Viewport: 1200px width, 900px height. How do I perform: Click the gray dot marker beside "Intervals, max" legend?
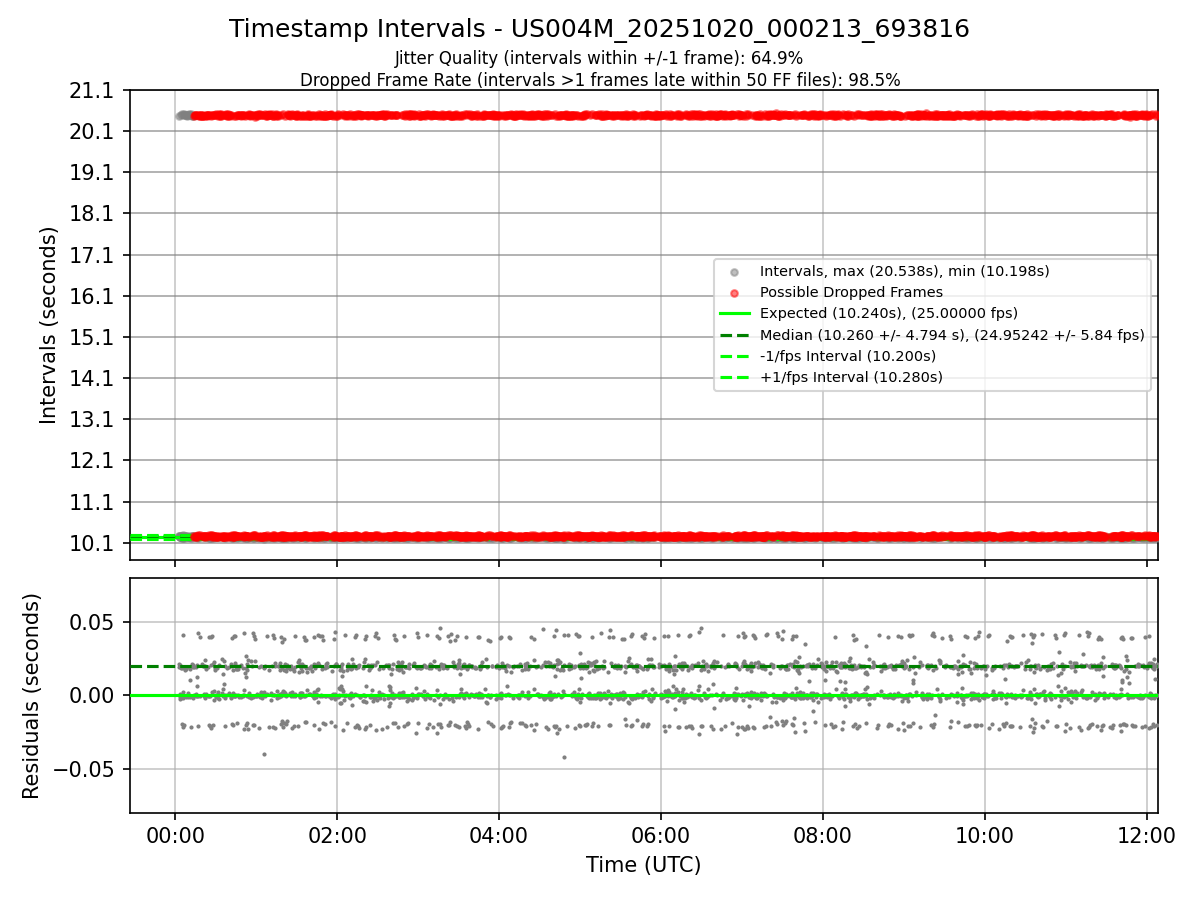point(735,272)
